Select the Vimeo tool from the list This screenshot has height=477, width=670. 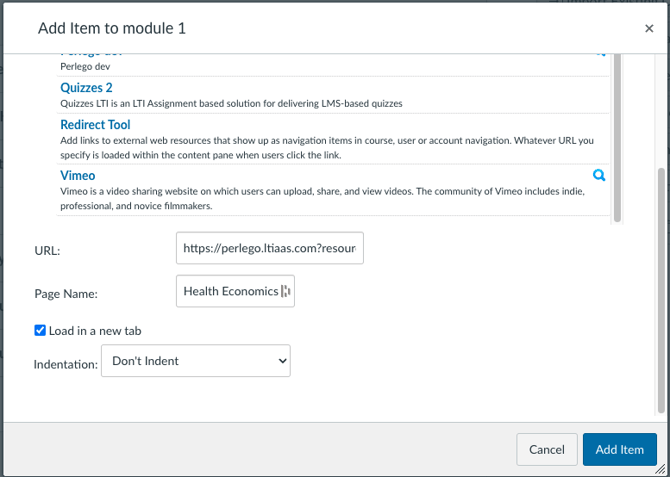[x=77, y=175]
